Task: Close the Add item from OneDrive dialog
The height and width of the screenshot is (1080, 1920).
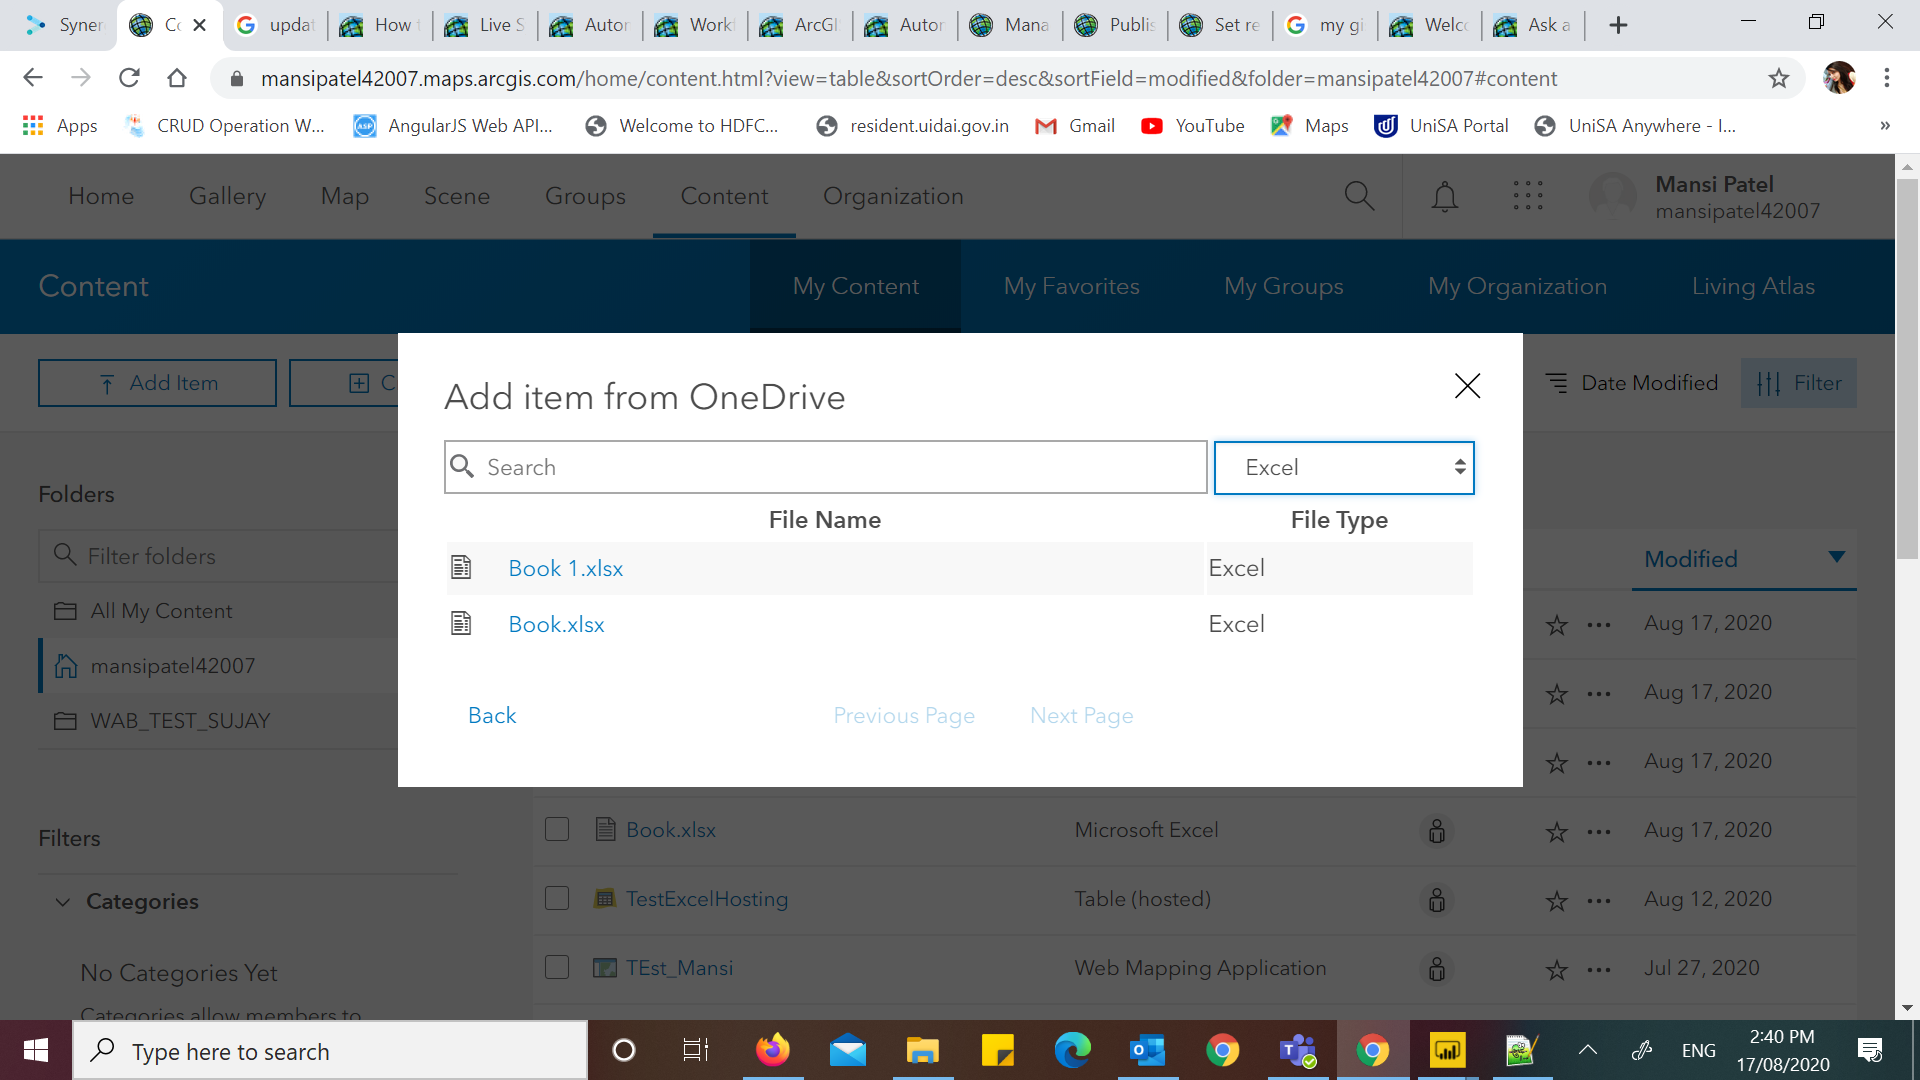Action: coord(1467,386)
